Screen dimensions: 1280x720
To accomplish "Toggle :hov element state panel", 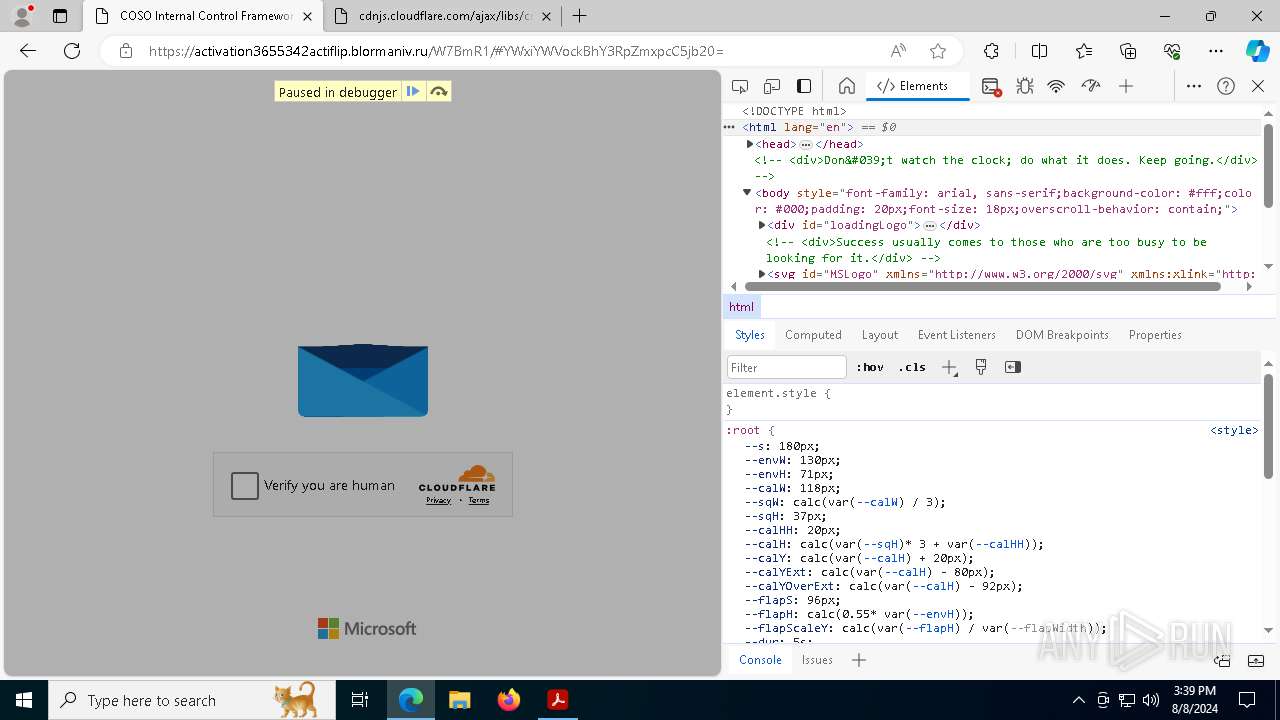I will tap(870, 367).
